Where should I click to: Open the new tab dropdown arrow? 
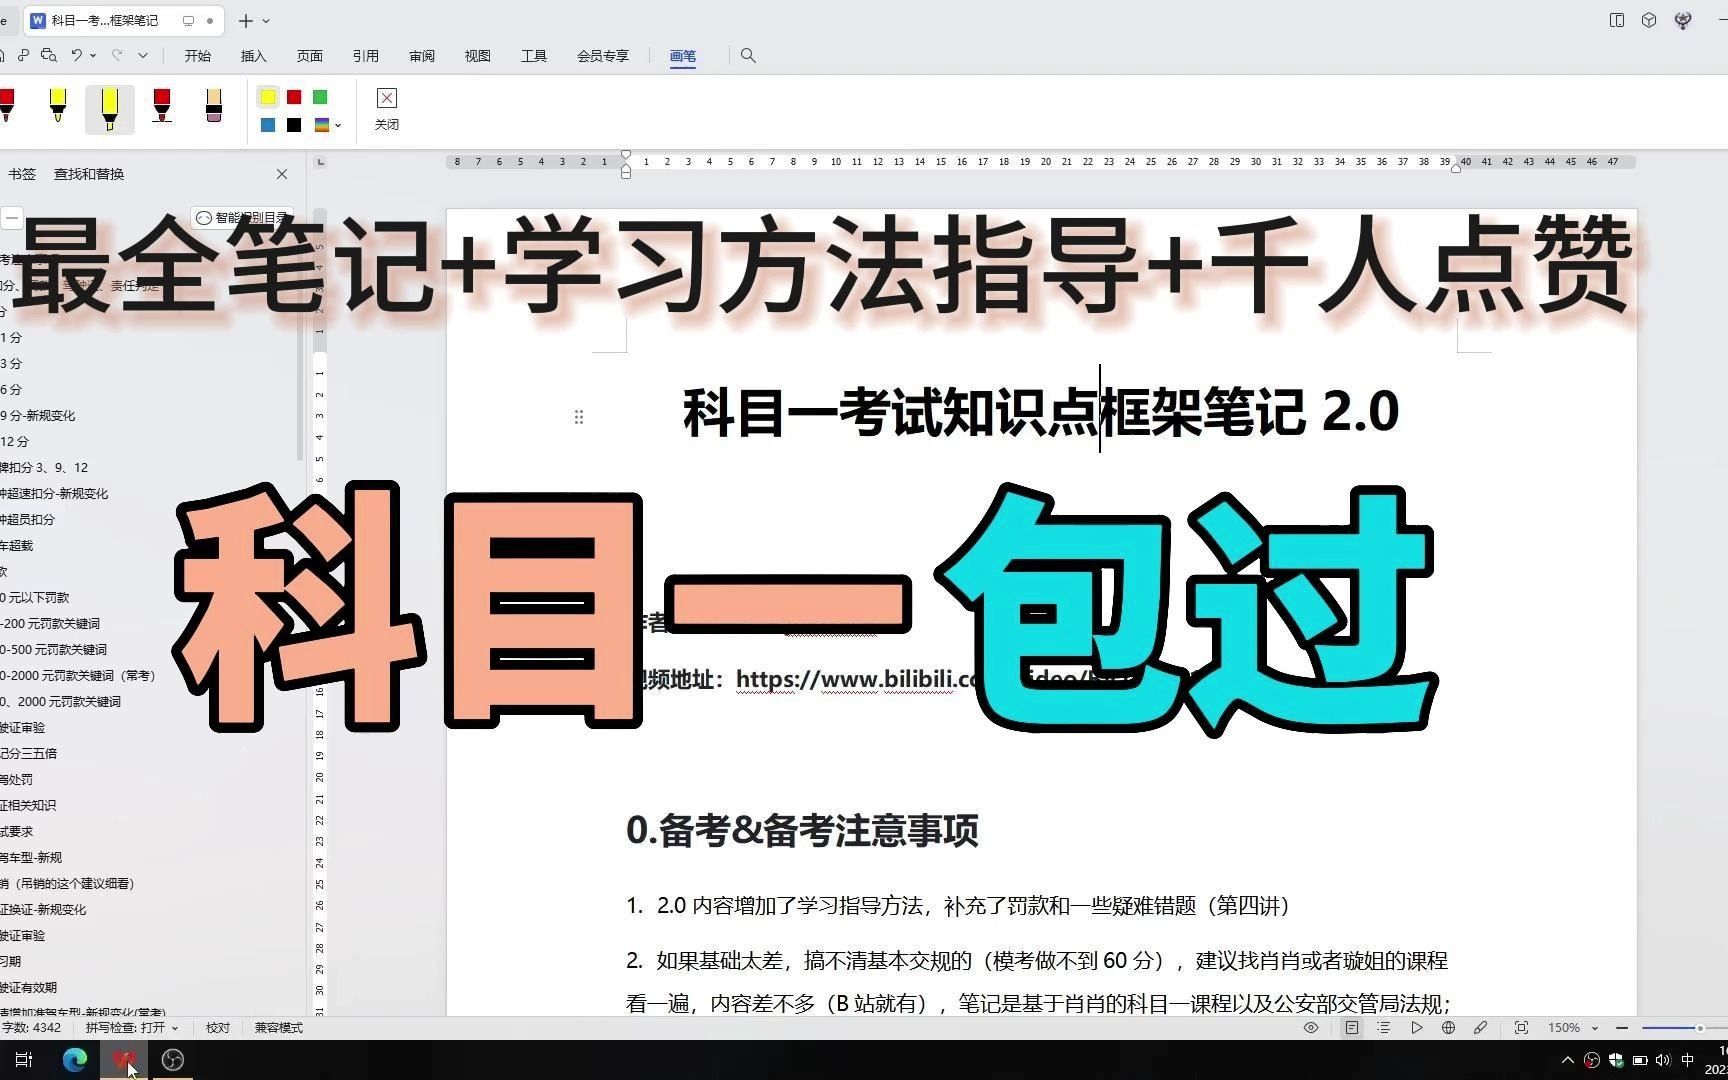pyautogui.click(x=265, y=20)
